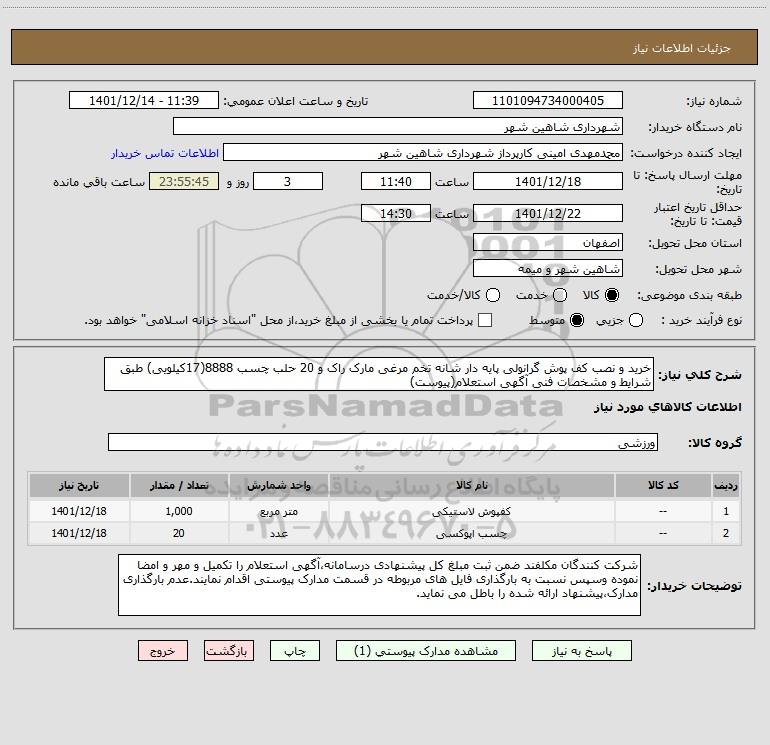Click the چسب اپوکسی item name cell
770x745 pixels.
[x=471, y=533]
